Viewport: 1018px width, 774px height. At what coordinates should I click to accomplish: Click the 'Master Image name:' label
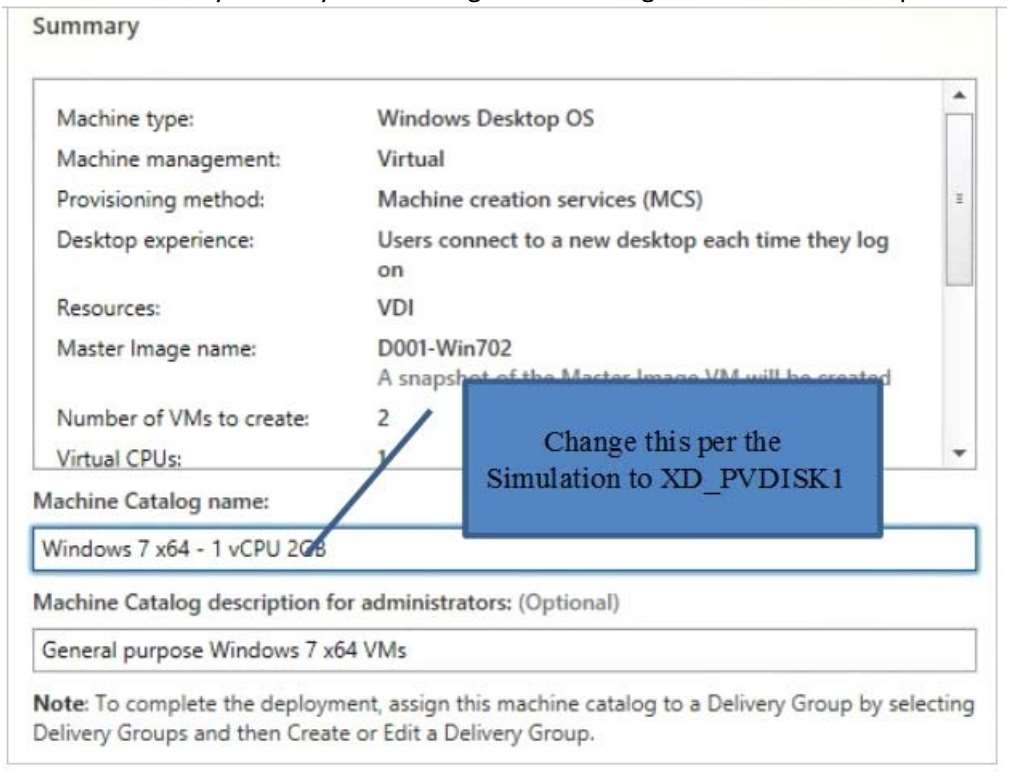coord(156,349)
